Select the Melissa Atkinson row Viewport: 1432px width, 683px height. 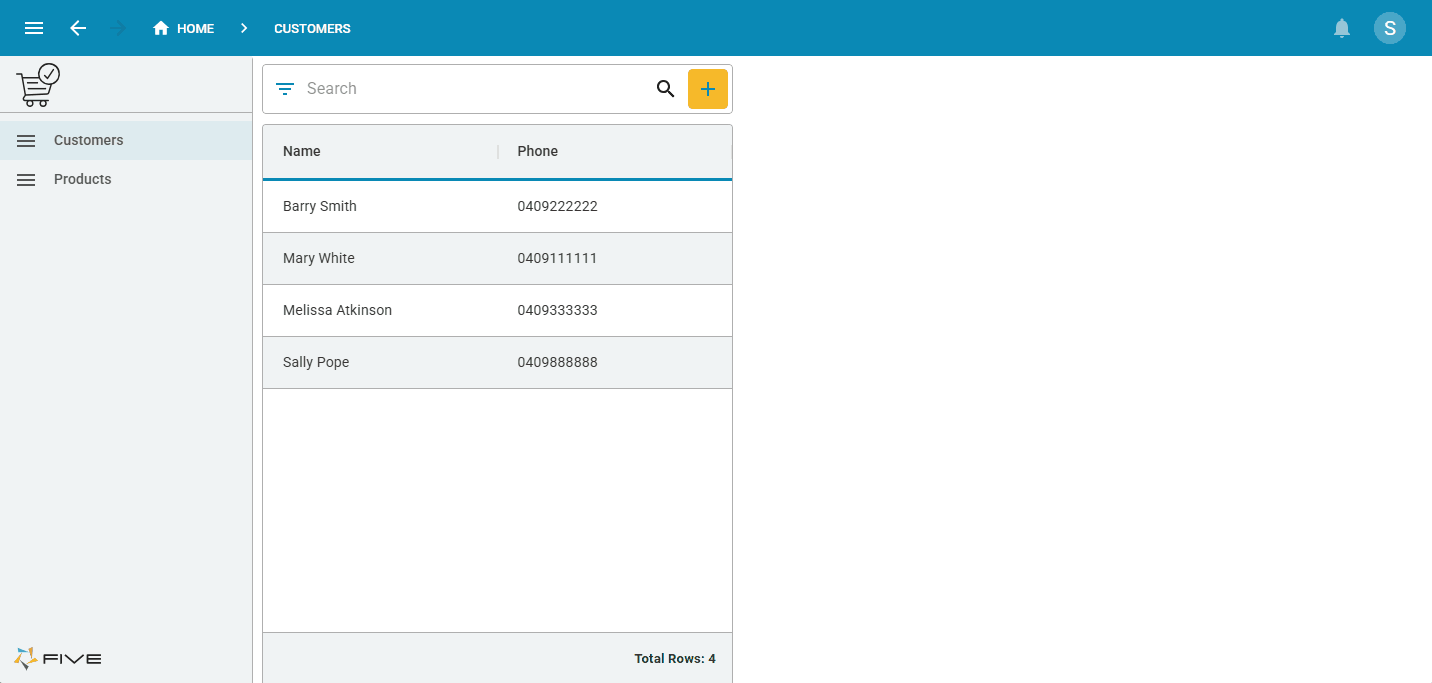click(x=337, y=311)
